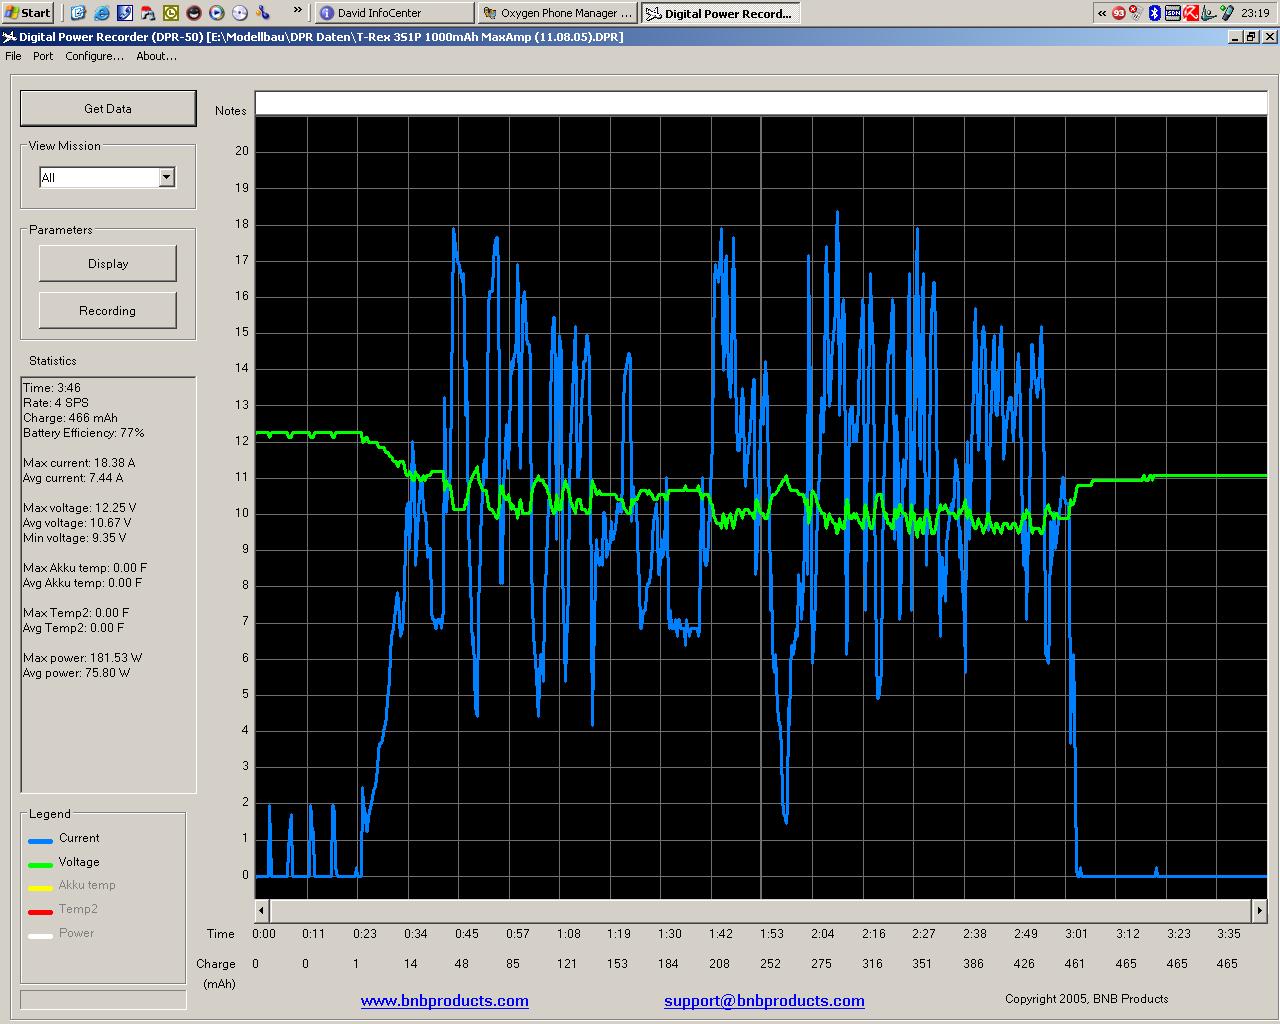Open the Windows Start menu
1280x1024 pixels.
click(27, 13)
